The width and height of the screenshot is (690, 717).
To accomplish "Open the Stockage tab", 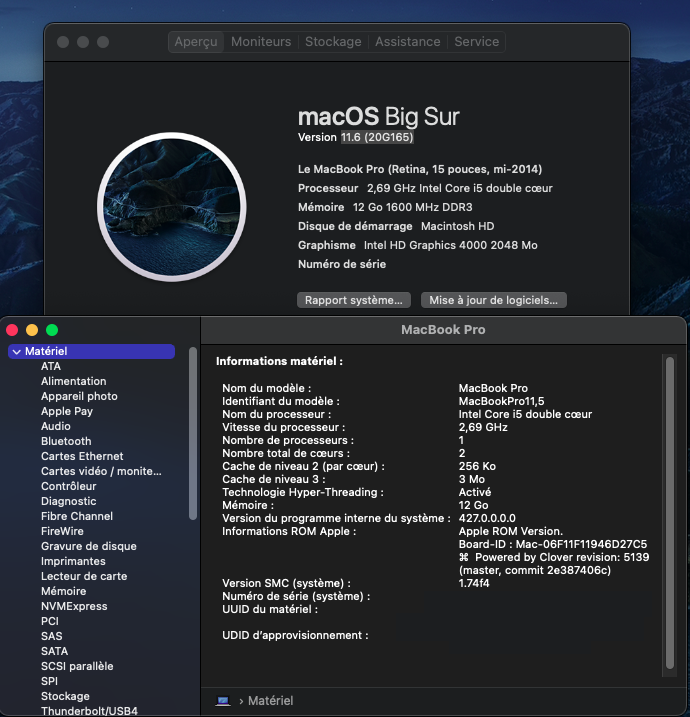I will 333,42.
